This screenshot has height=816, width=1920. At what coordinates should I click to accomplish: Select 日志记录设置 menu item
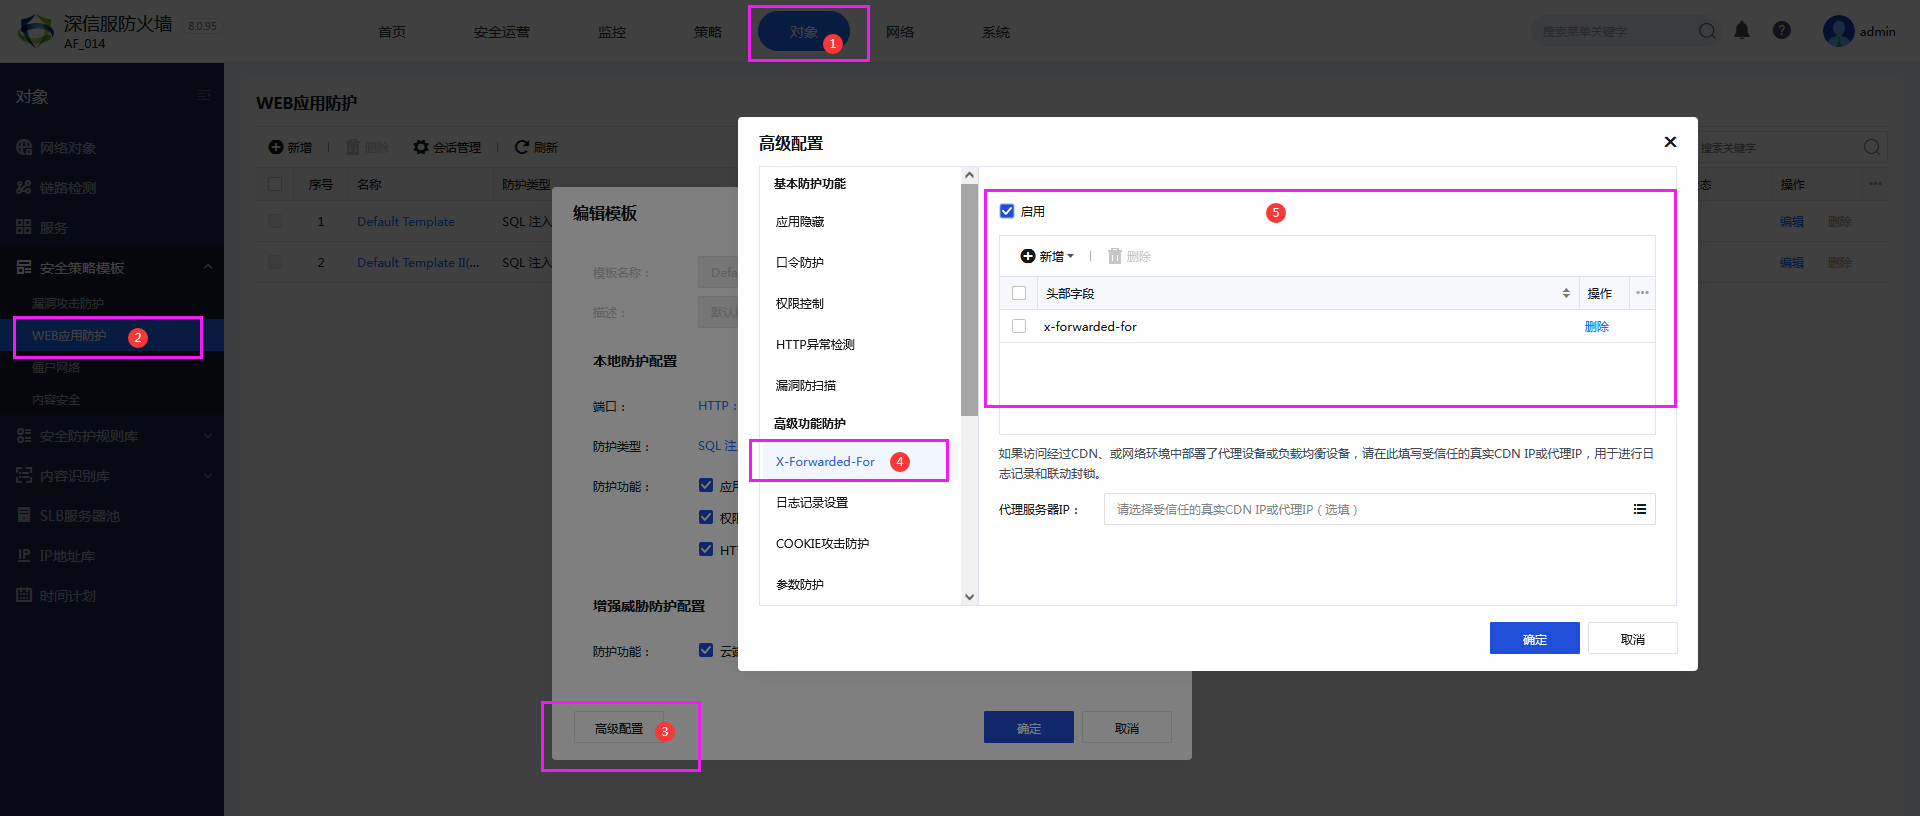pyautogui.click(x=812, y=502)
